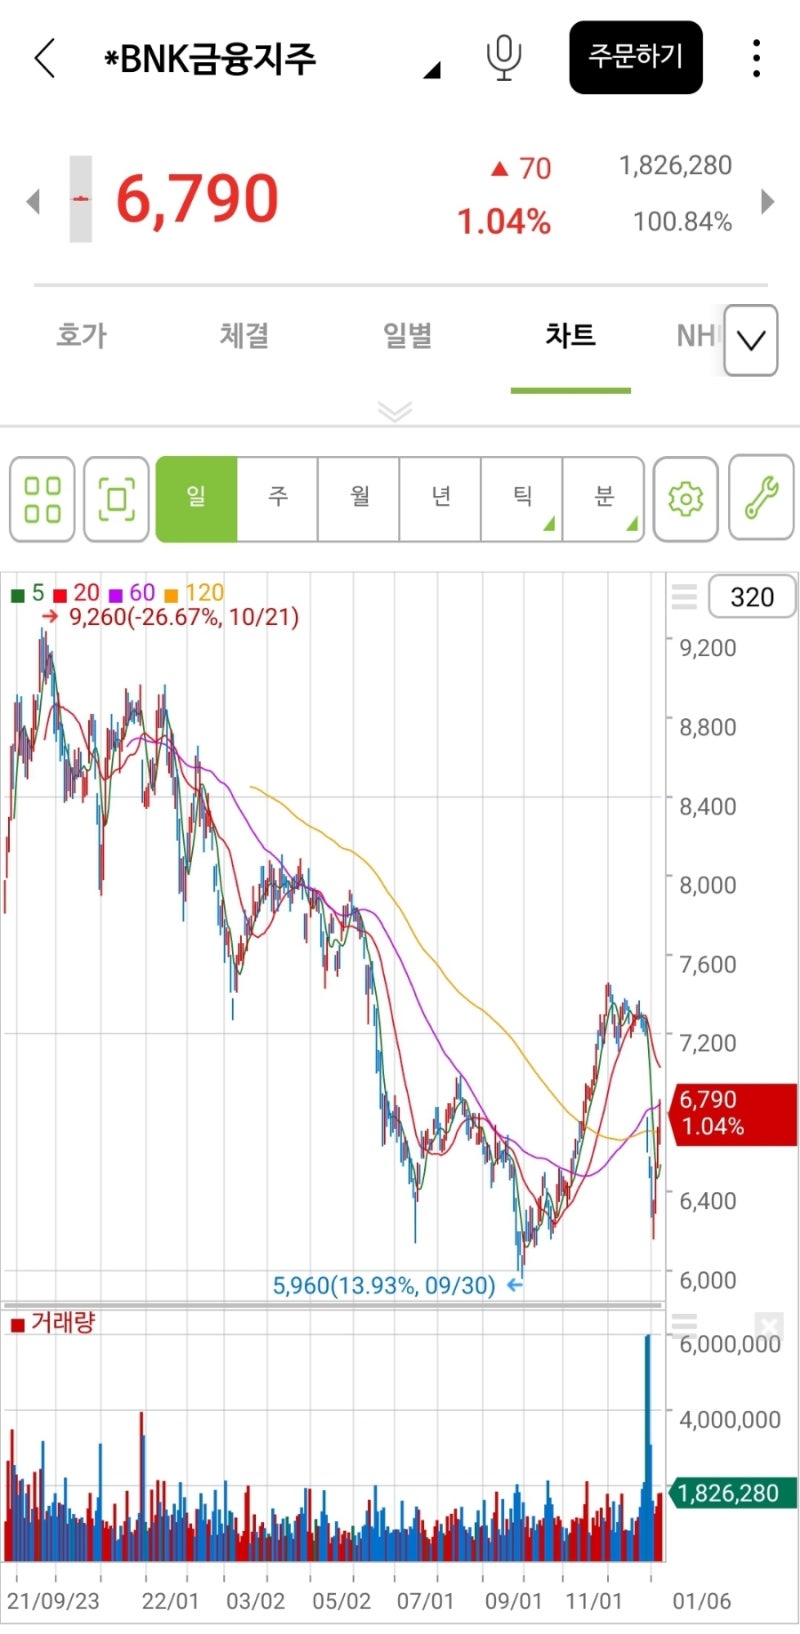Select the 주 weekly period
This screenshot has height=1634, width=800.
[x=278, y=499]
